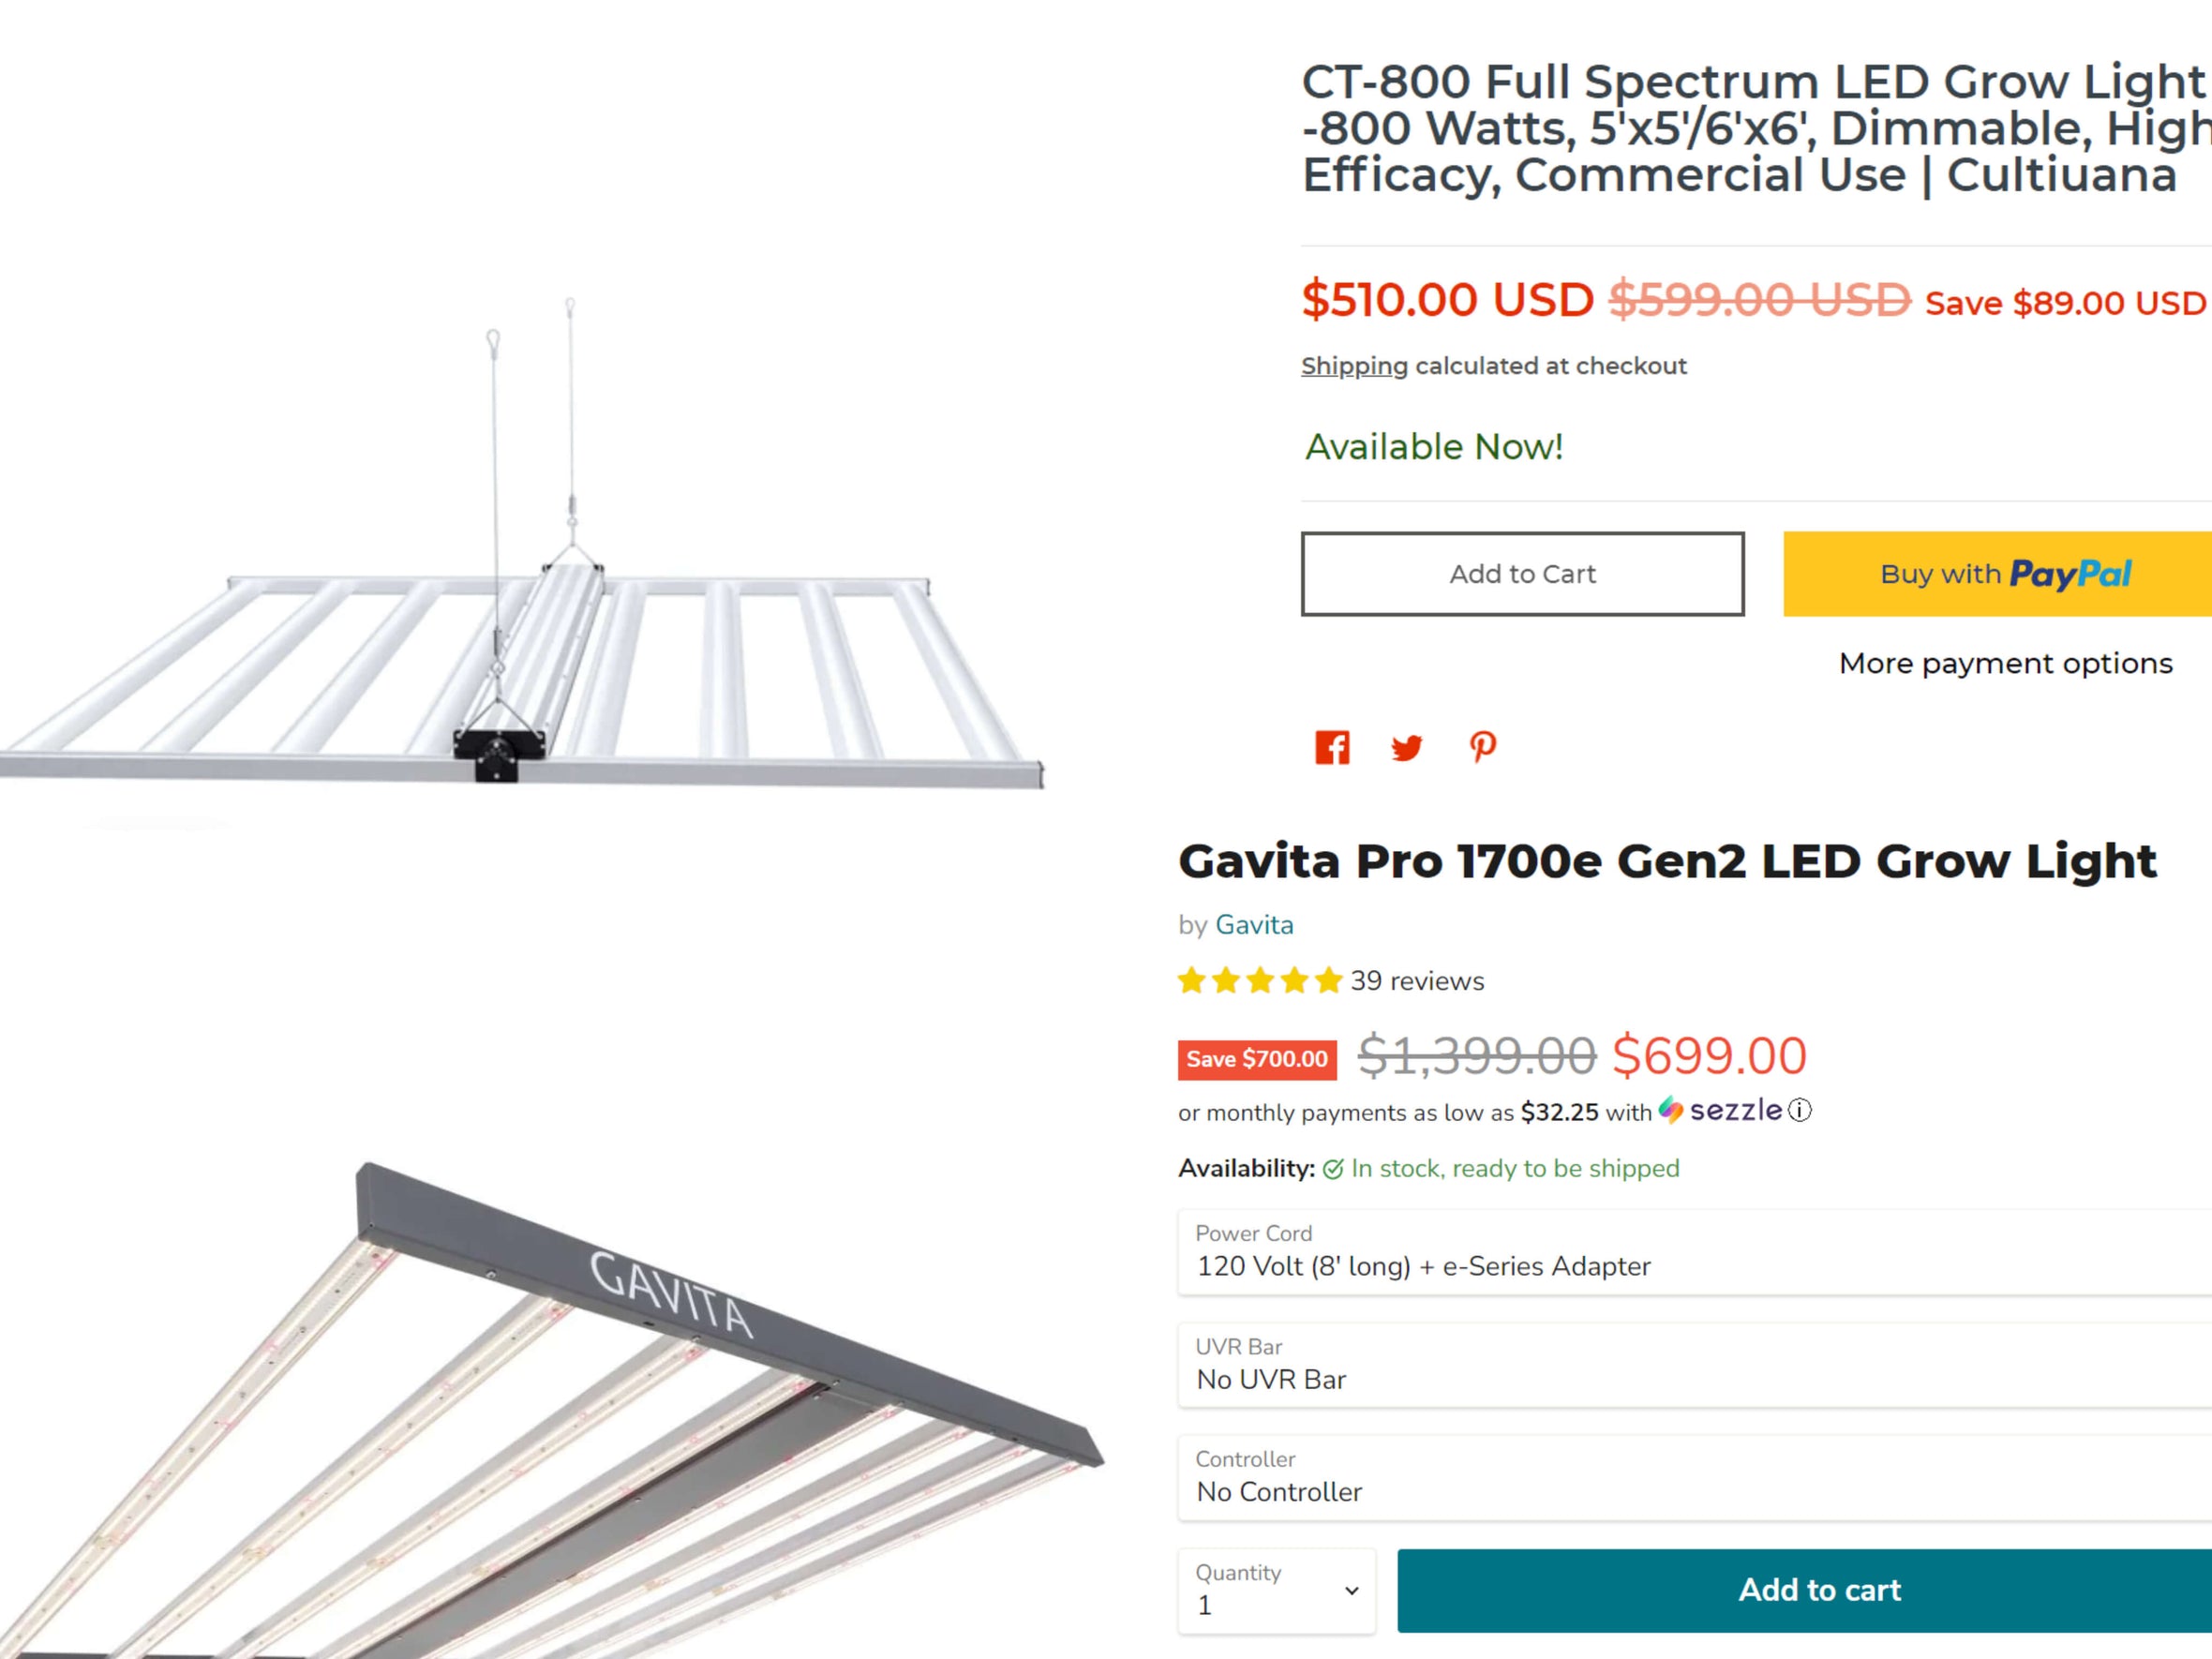Show more payment options
2212x1659 pixels.
tap(2004, 662)
